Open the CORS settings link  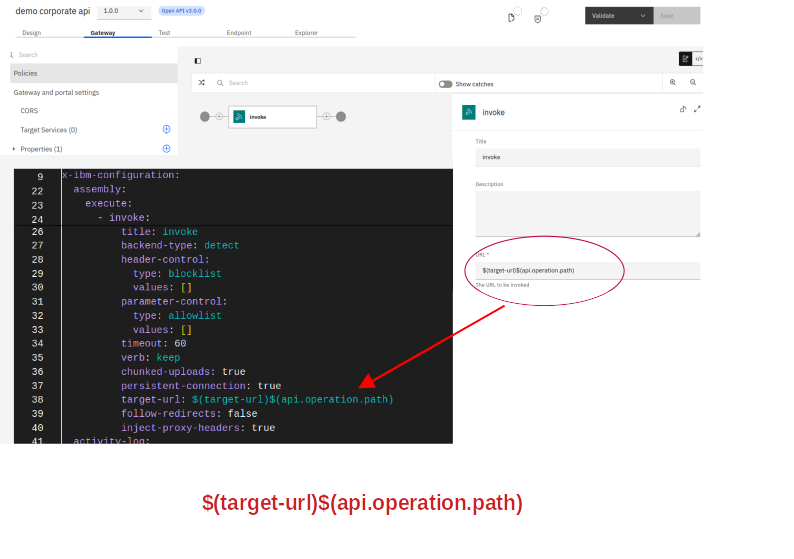(x=30, y=111)
